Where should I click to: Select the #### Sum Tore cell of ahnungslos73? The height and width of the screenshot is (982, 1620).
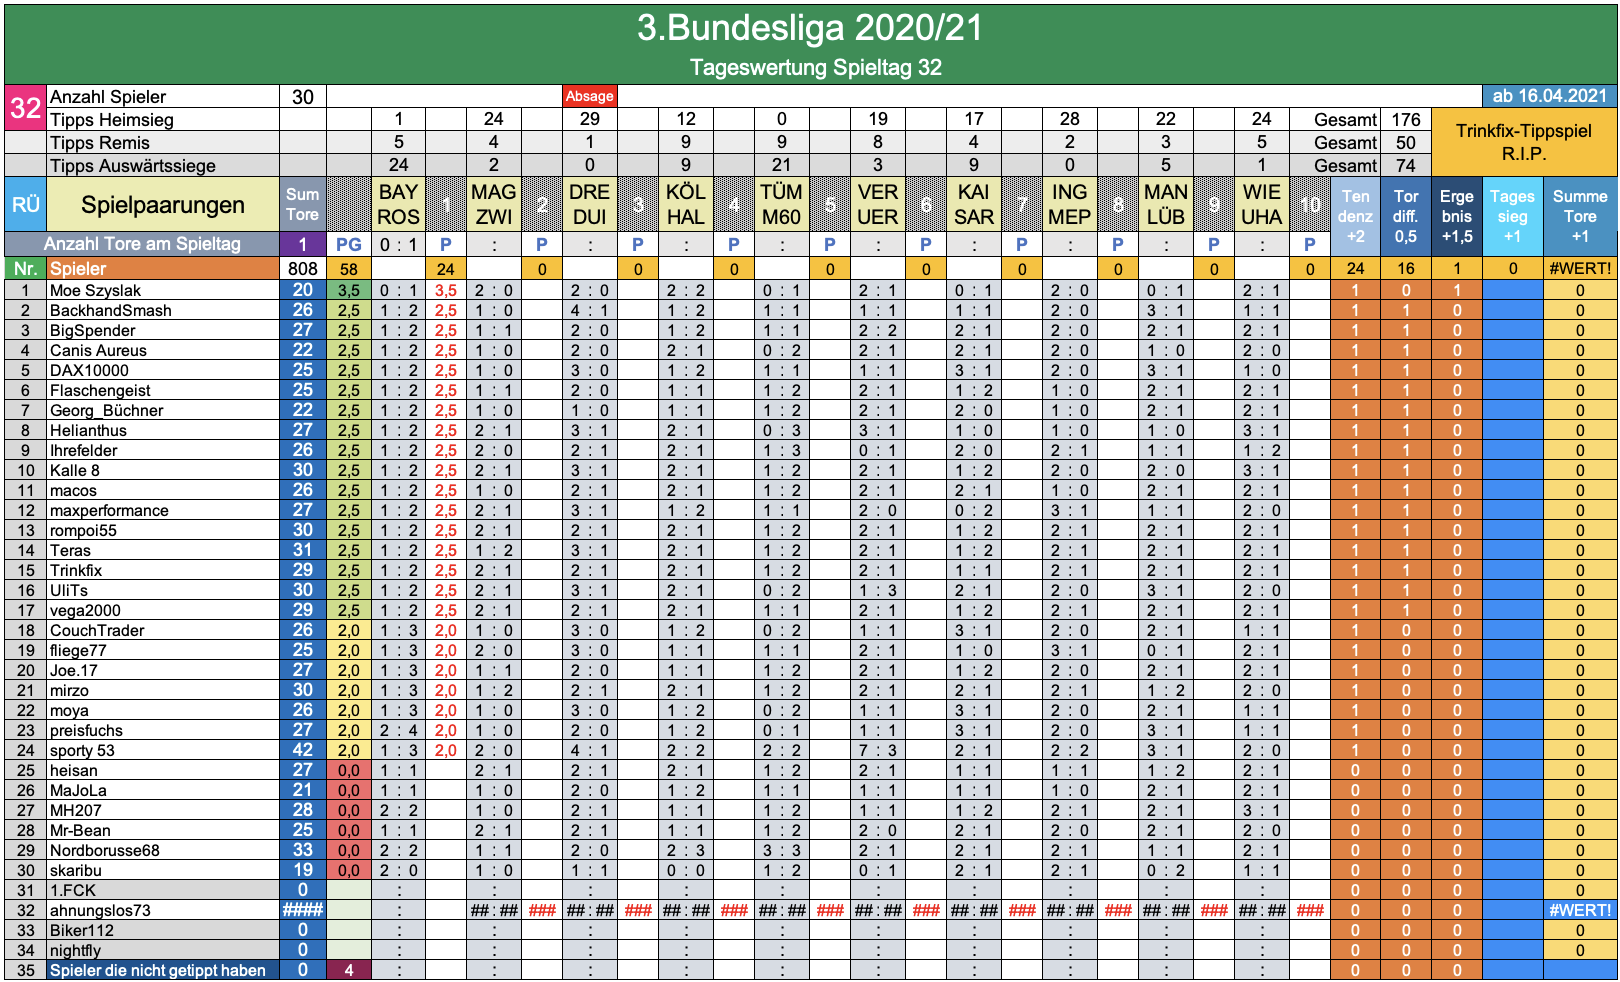302,910
